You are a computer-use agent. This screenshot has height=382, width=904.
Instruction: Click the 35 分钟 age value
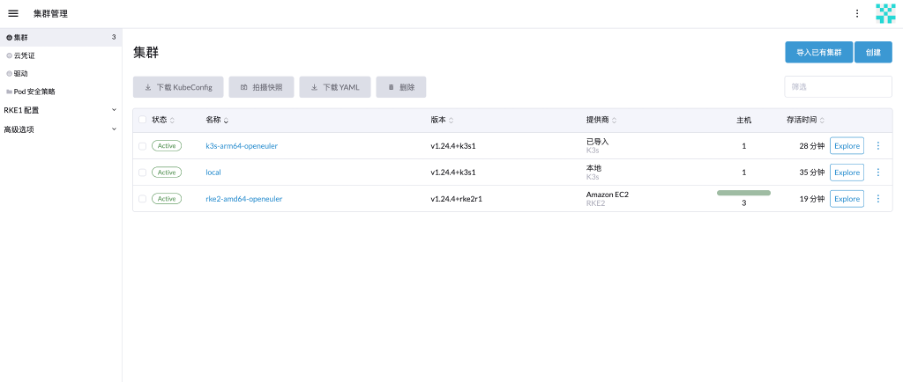pos(812,172)
